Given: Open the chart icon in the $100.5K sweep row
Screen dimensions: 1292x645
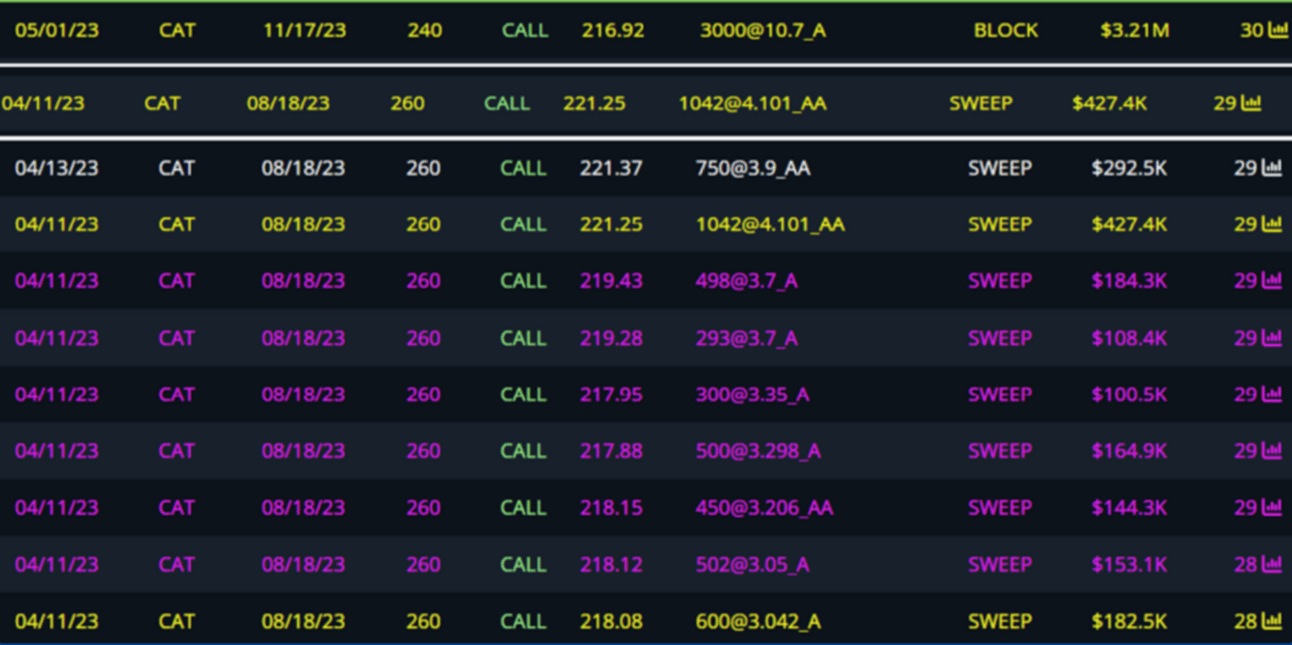Looking at the screenshot, I should pos(1272,394).
